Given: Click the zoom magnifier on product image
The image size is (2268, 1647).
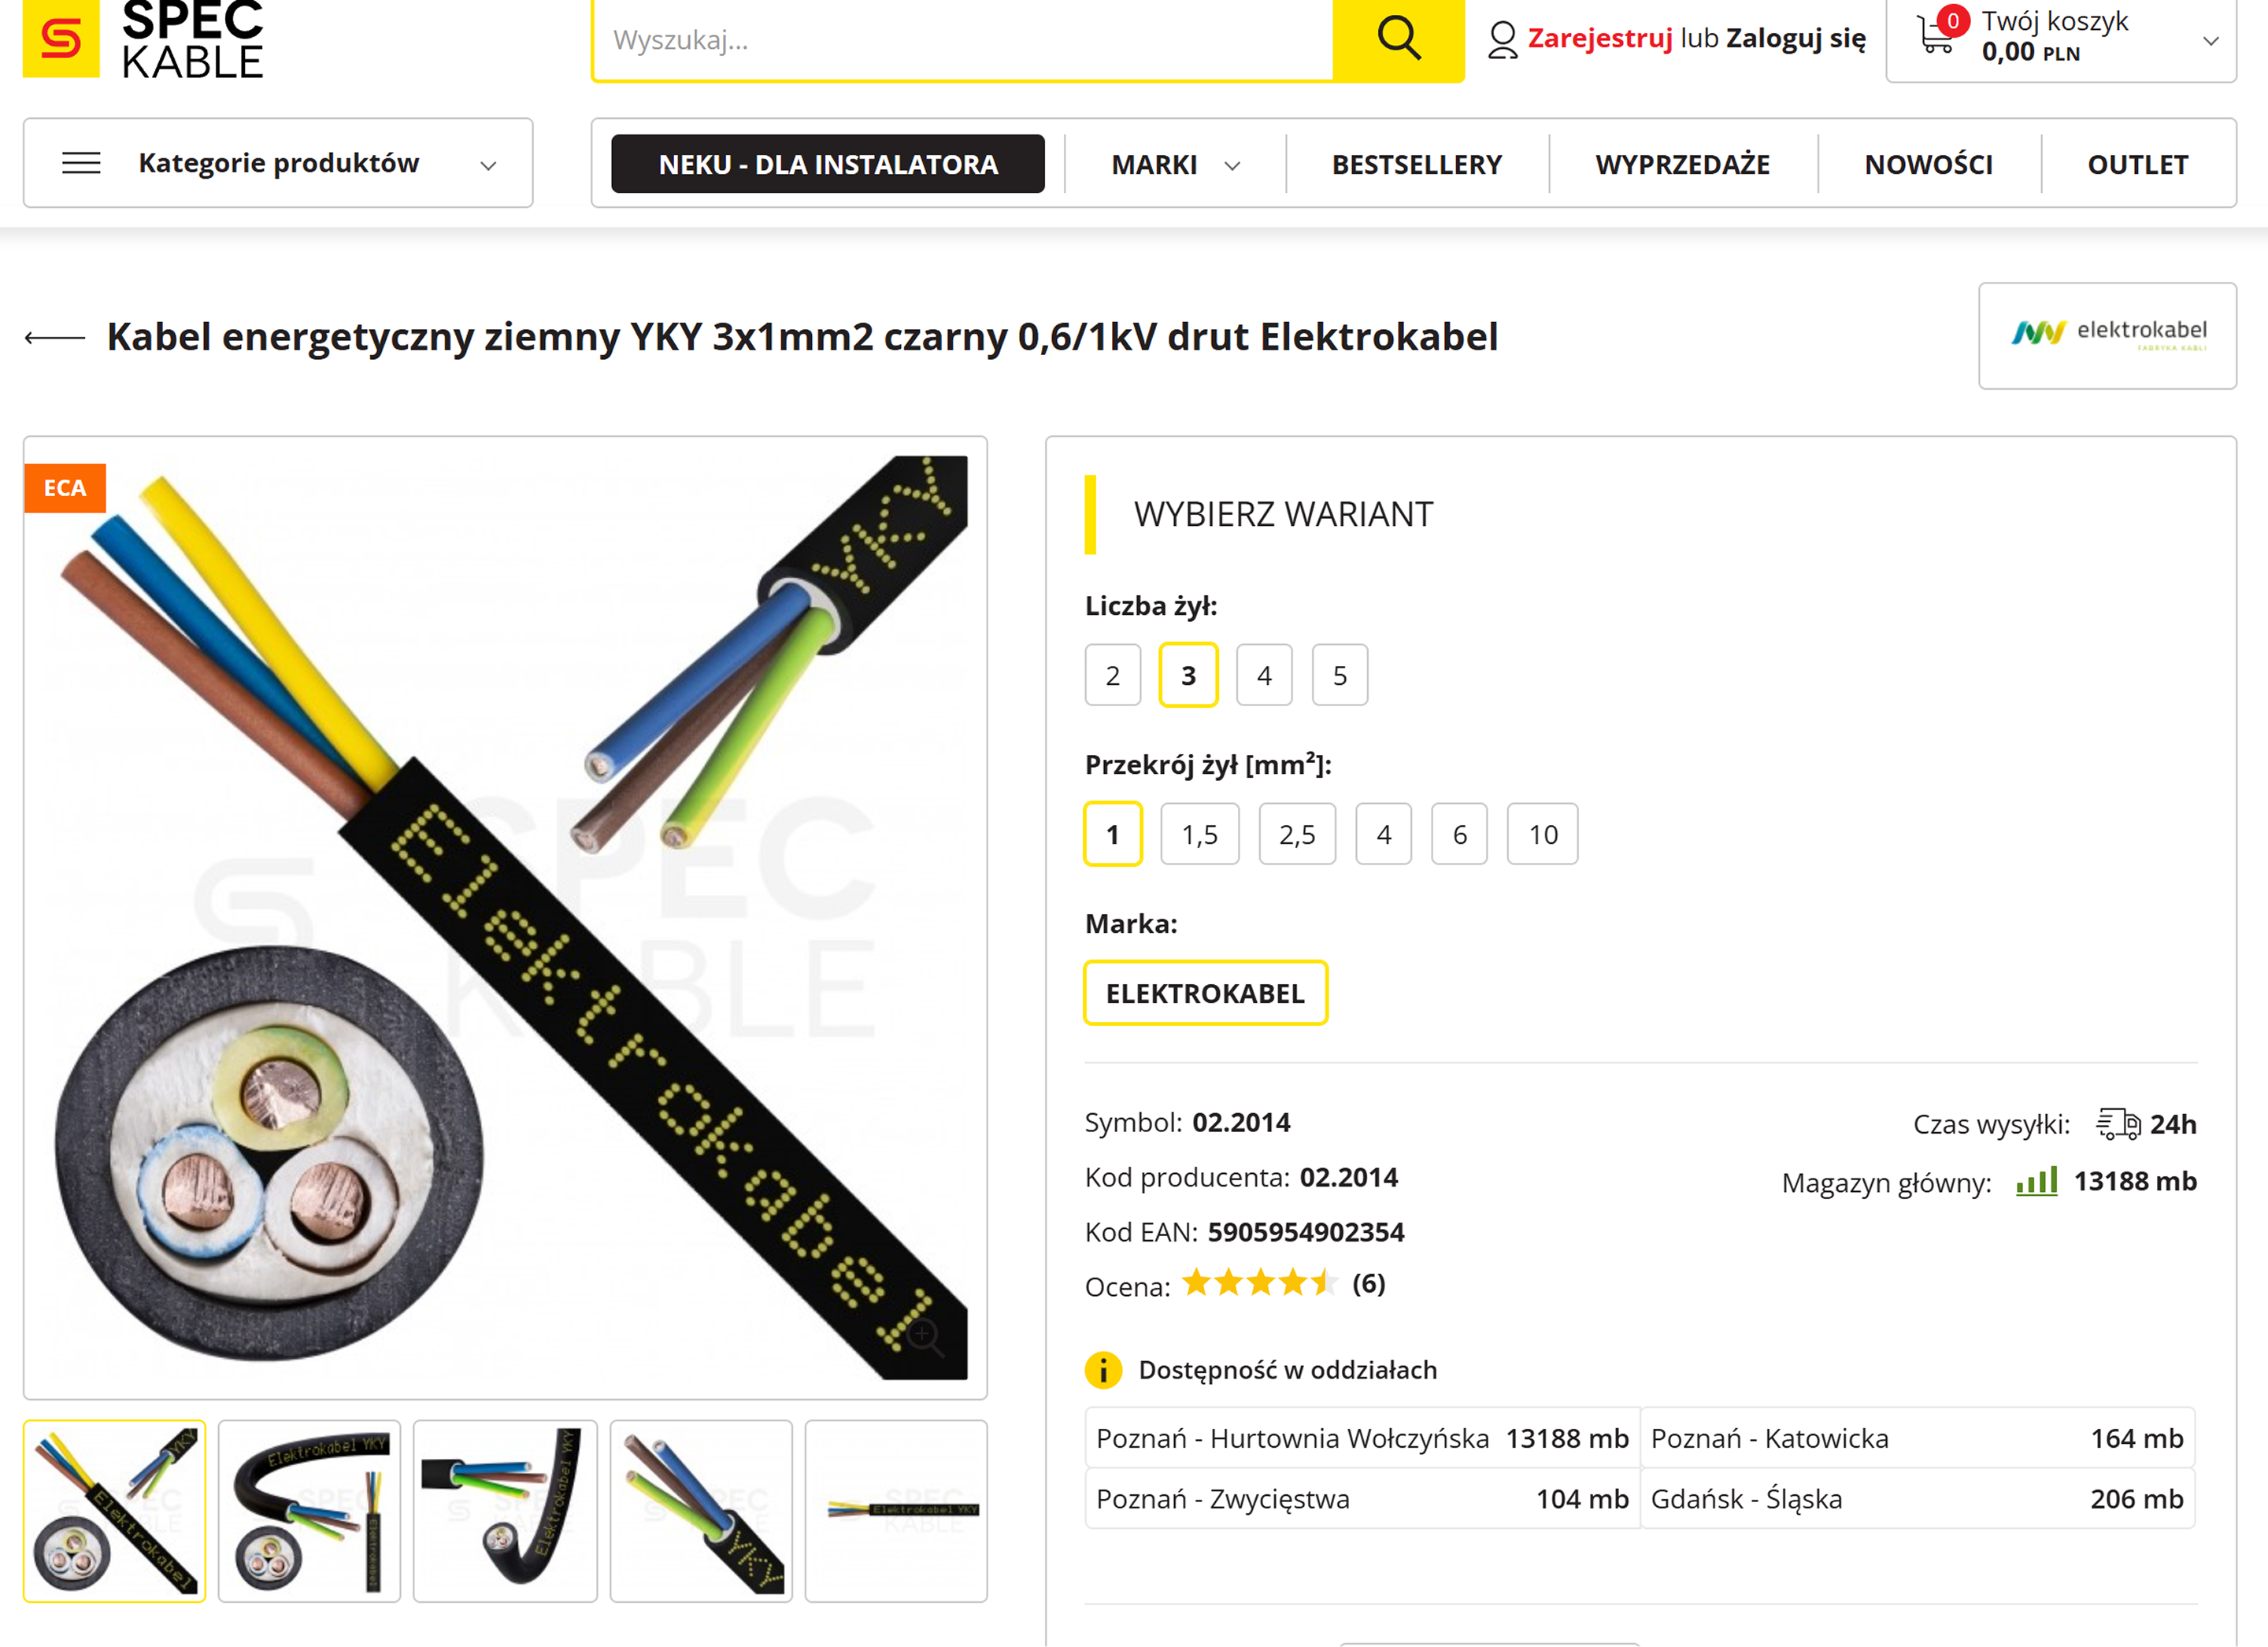Looking at the screenshot, I should 924,1335.
